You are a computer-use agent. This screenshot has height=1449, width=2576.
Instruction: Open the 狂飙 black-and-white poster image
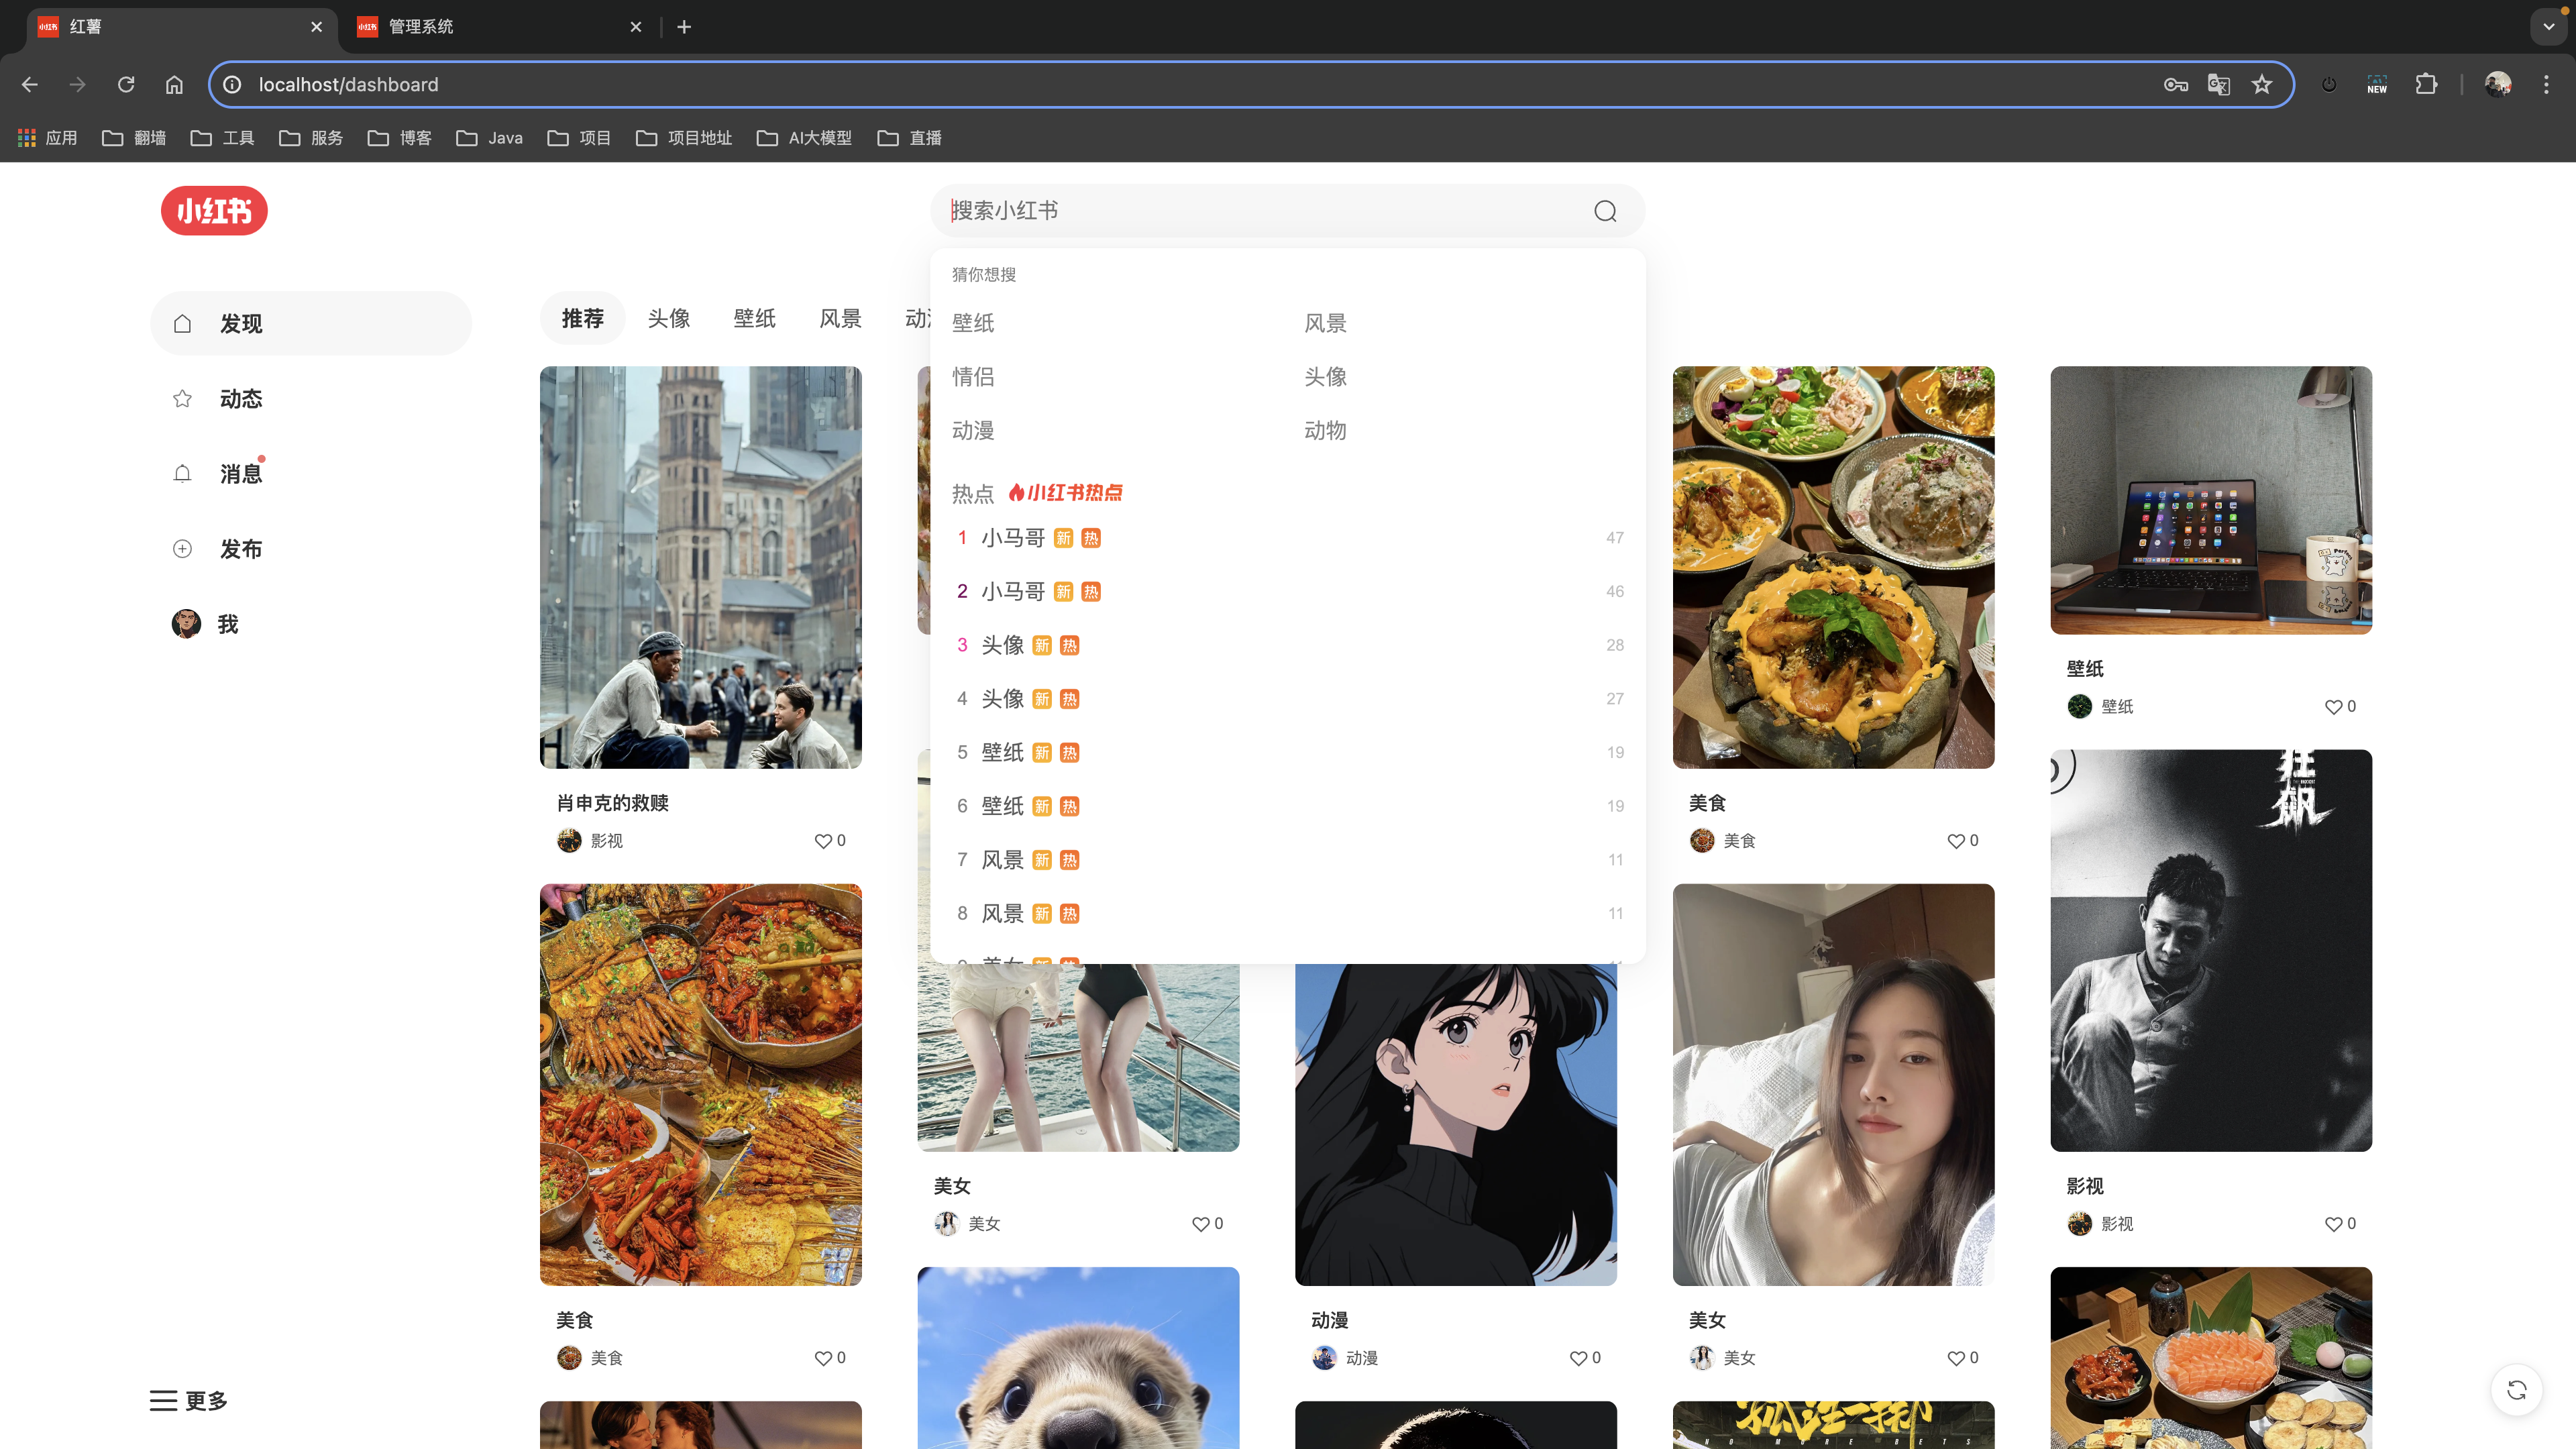2211,951
